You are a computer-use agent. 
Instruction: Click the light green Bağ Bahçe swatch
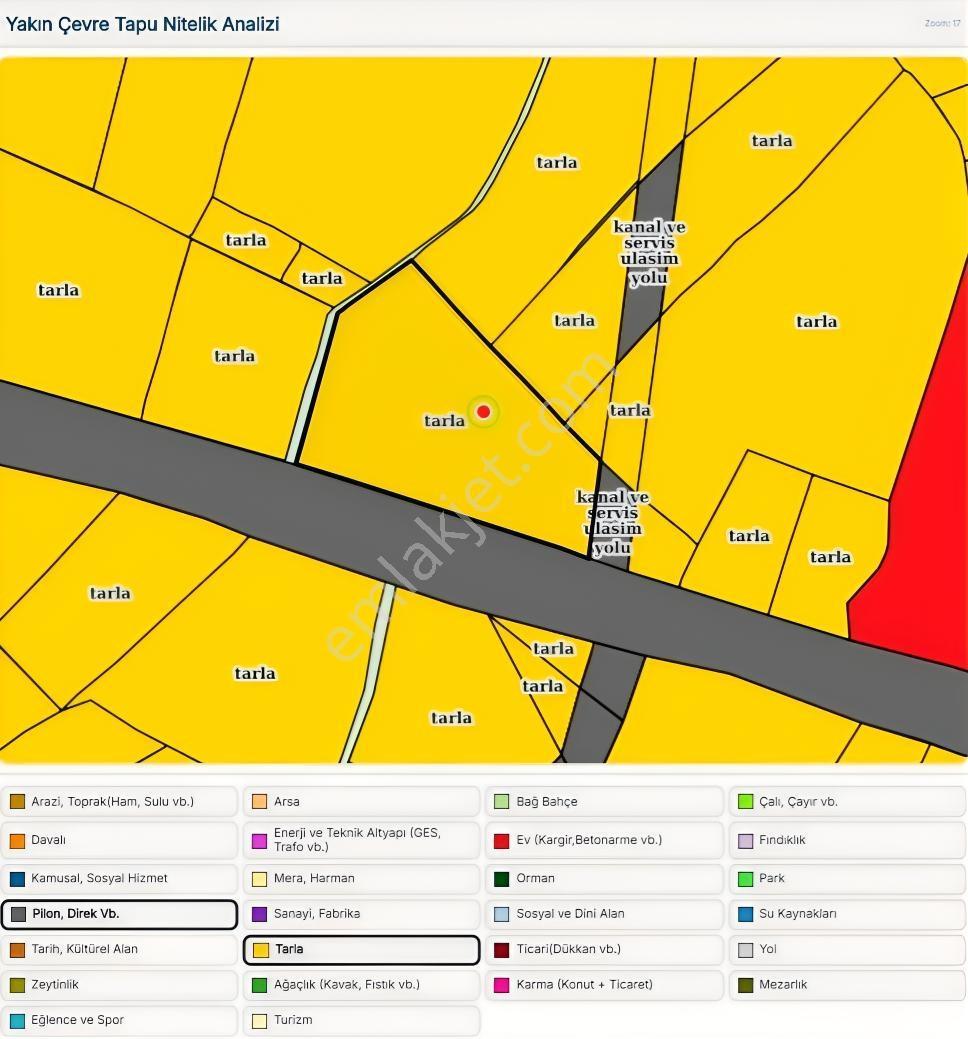tap(502, 802)
